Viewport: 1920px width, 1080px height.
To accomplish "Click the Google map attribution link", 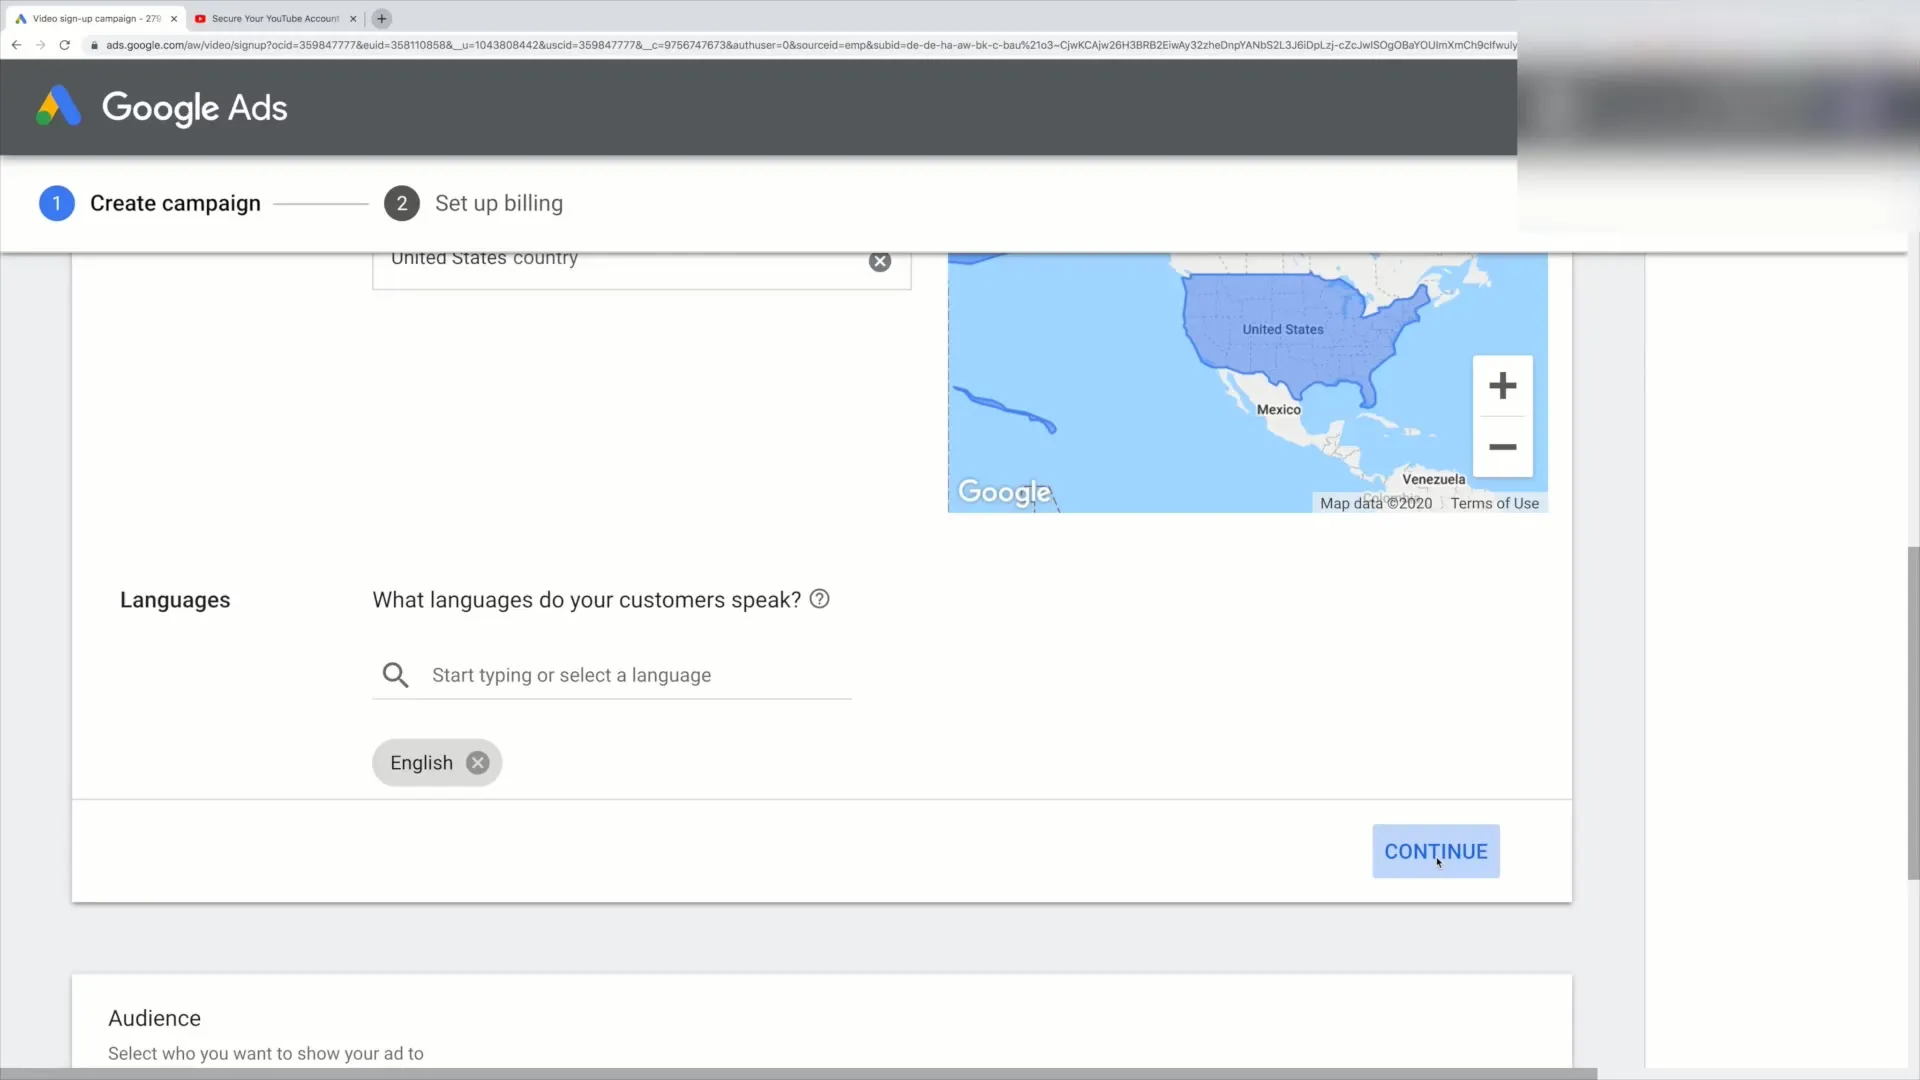I will tap(1005, 492).
